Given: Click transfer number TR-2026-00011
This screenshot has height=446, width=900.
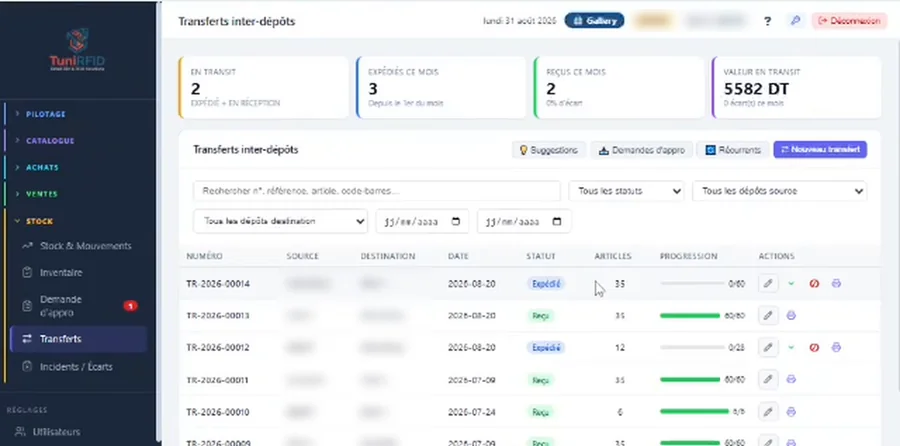Looking at the screenshot, I should click(x=218, y=380).
